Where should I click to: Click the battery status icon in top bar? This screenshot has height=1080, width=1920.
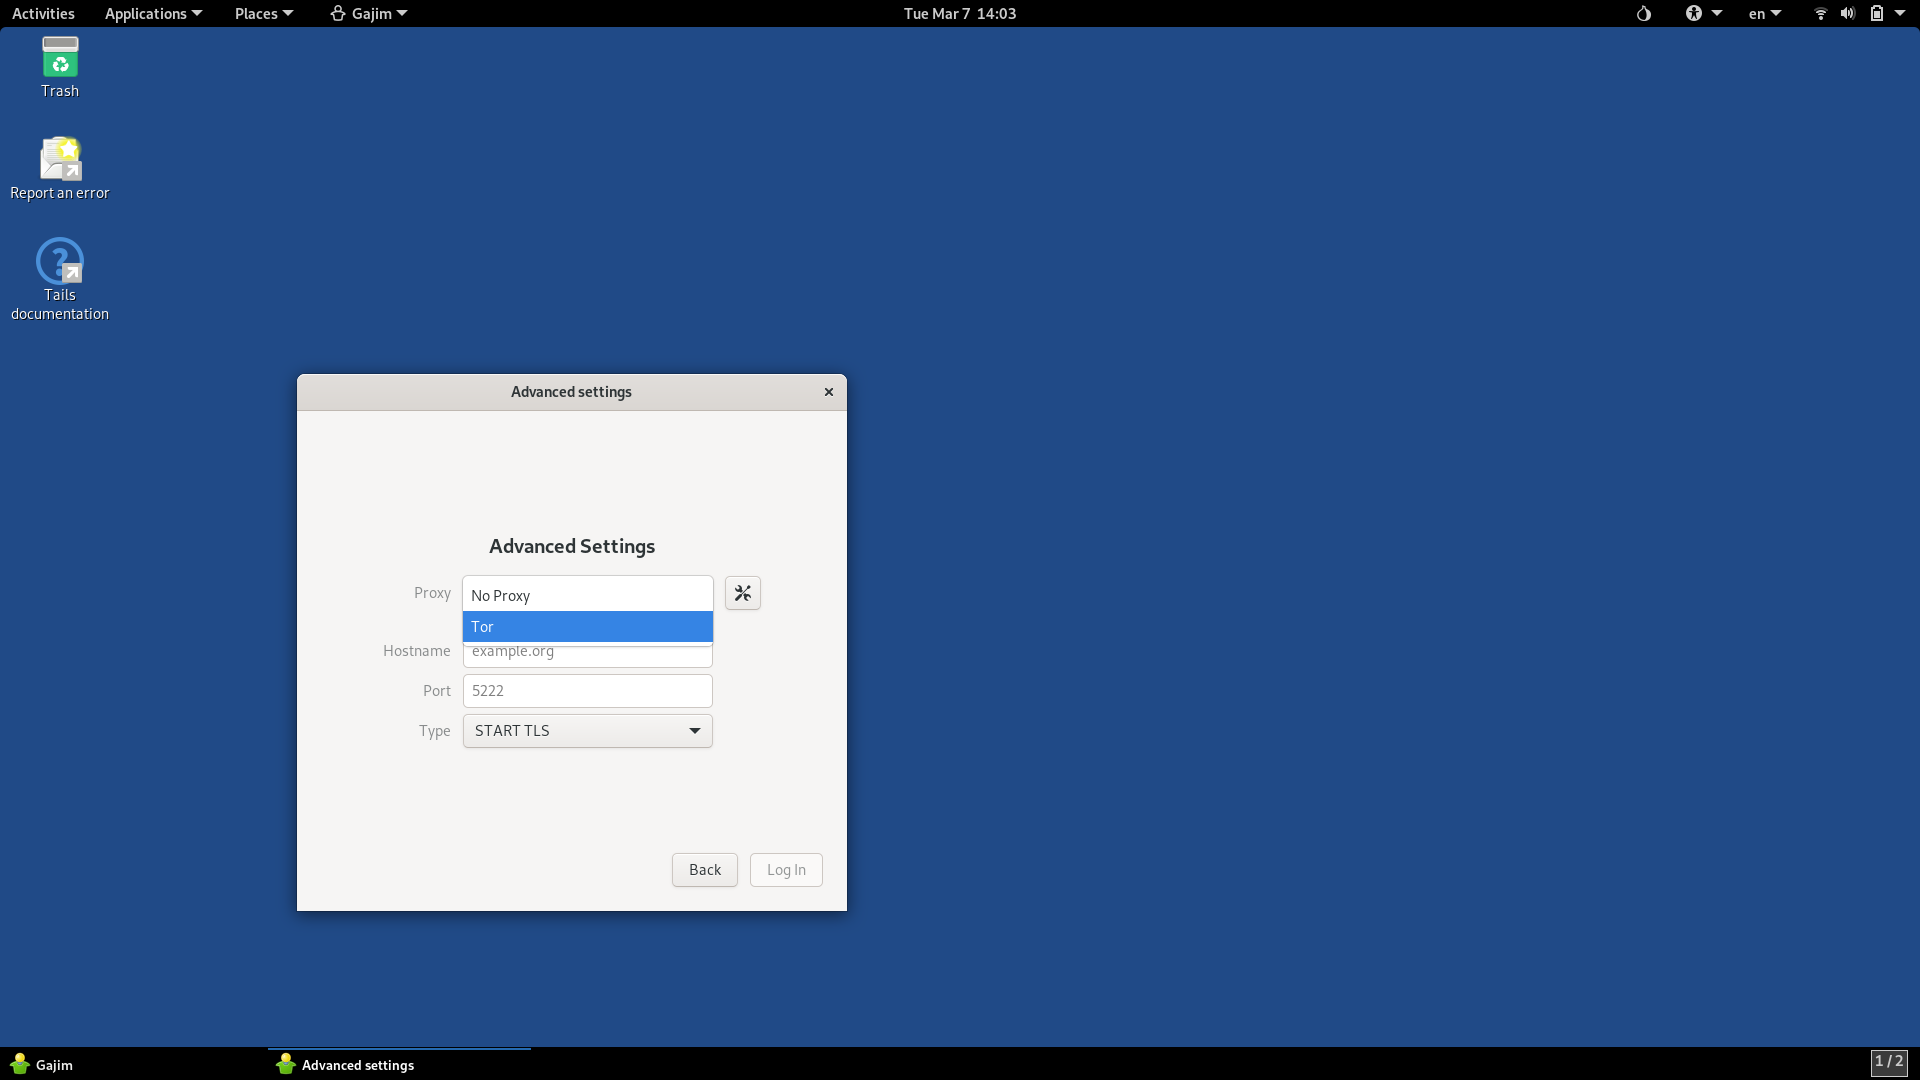pyautogui.click(x=1876, y=14)
